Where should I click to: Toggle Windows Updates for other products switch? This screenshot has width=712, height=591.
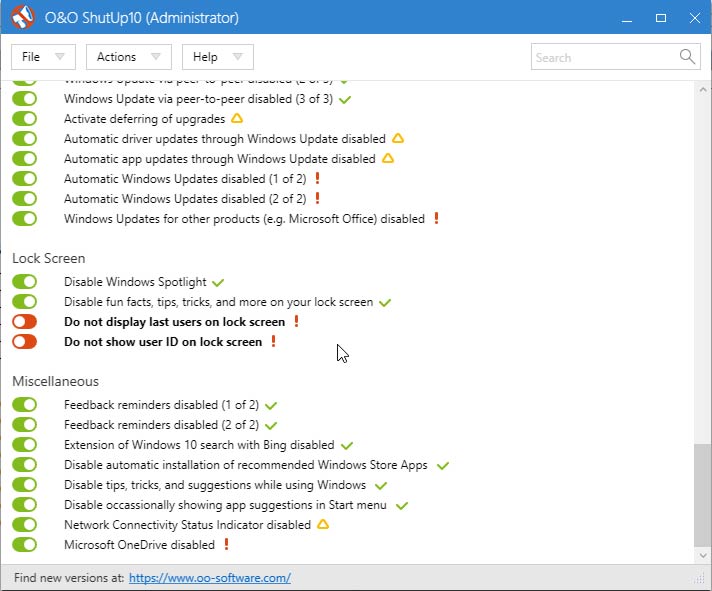tap(25, 218)
